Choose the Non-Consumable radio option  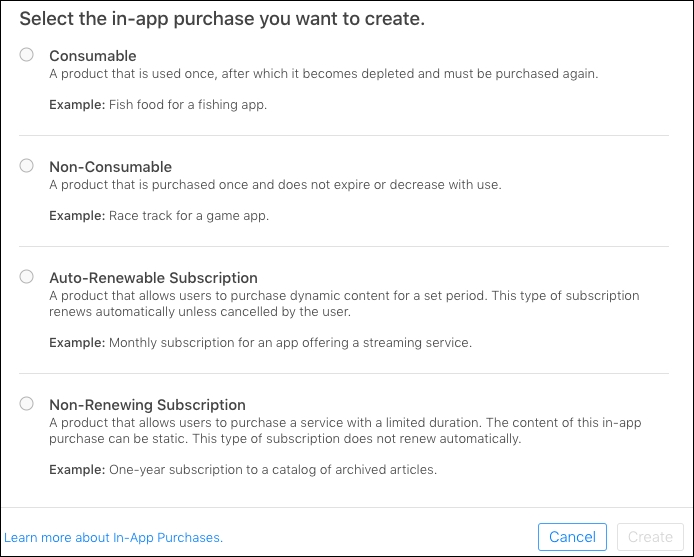26,166
